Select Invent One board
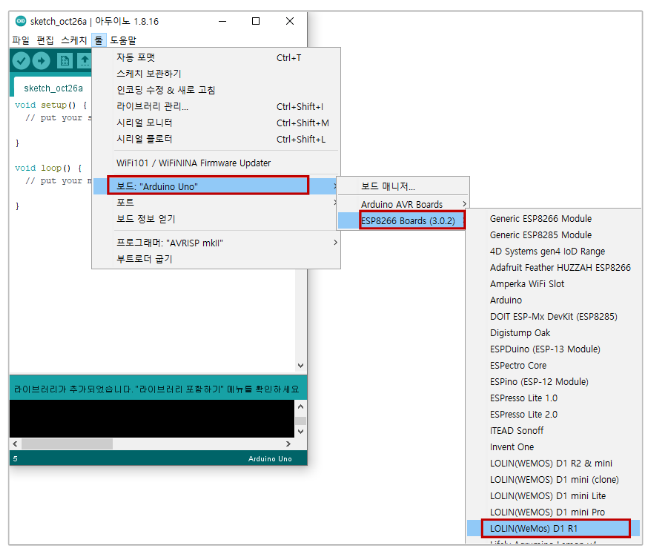 (554, 447)
